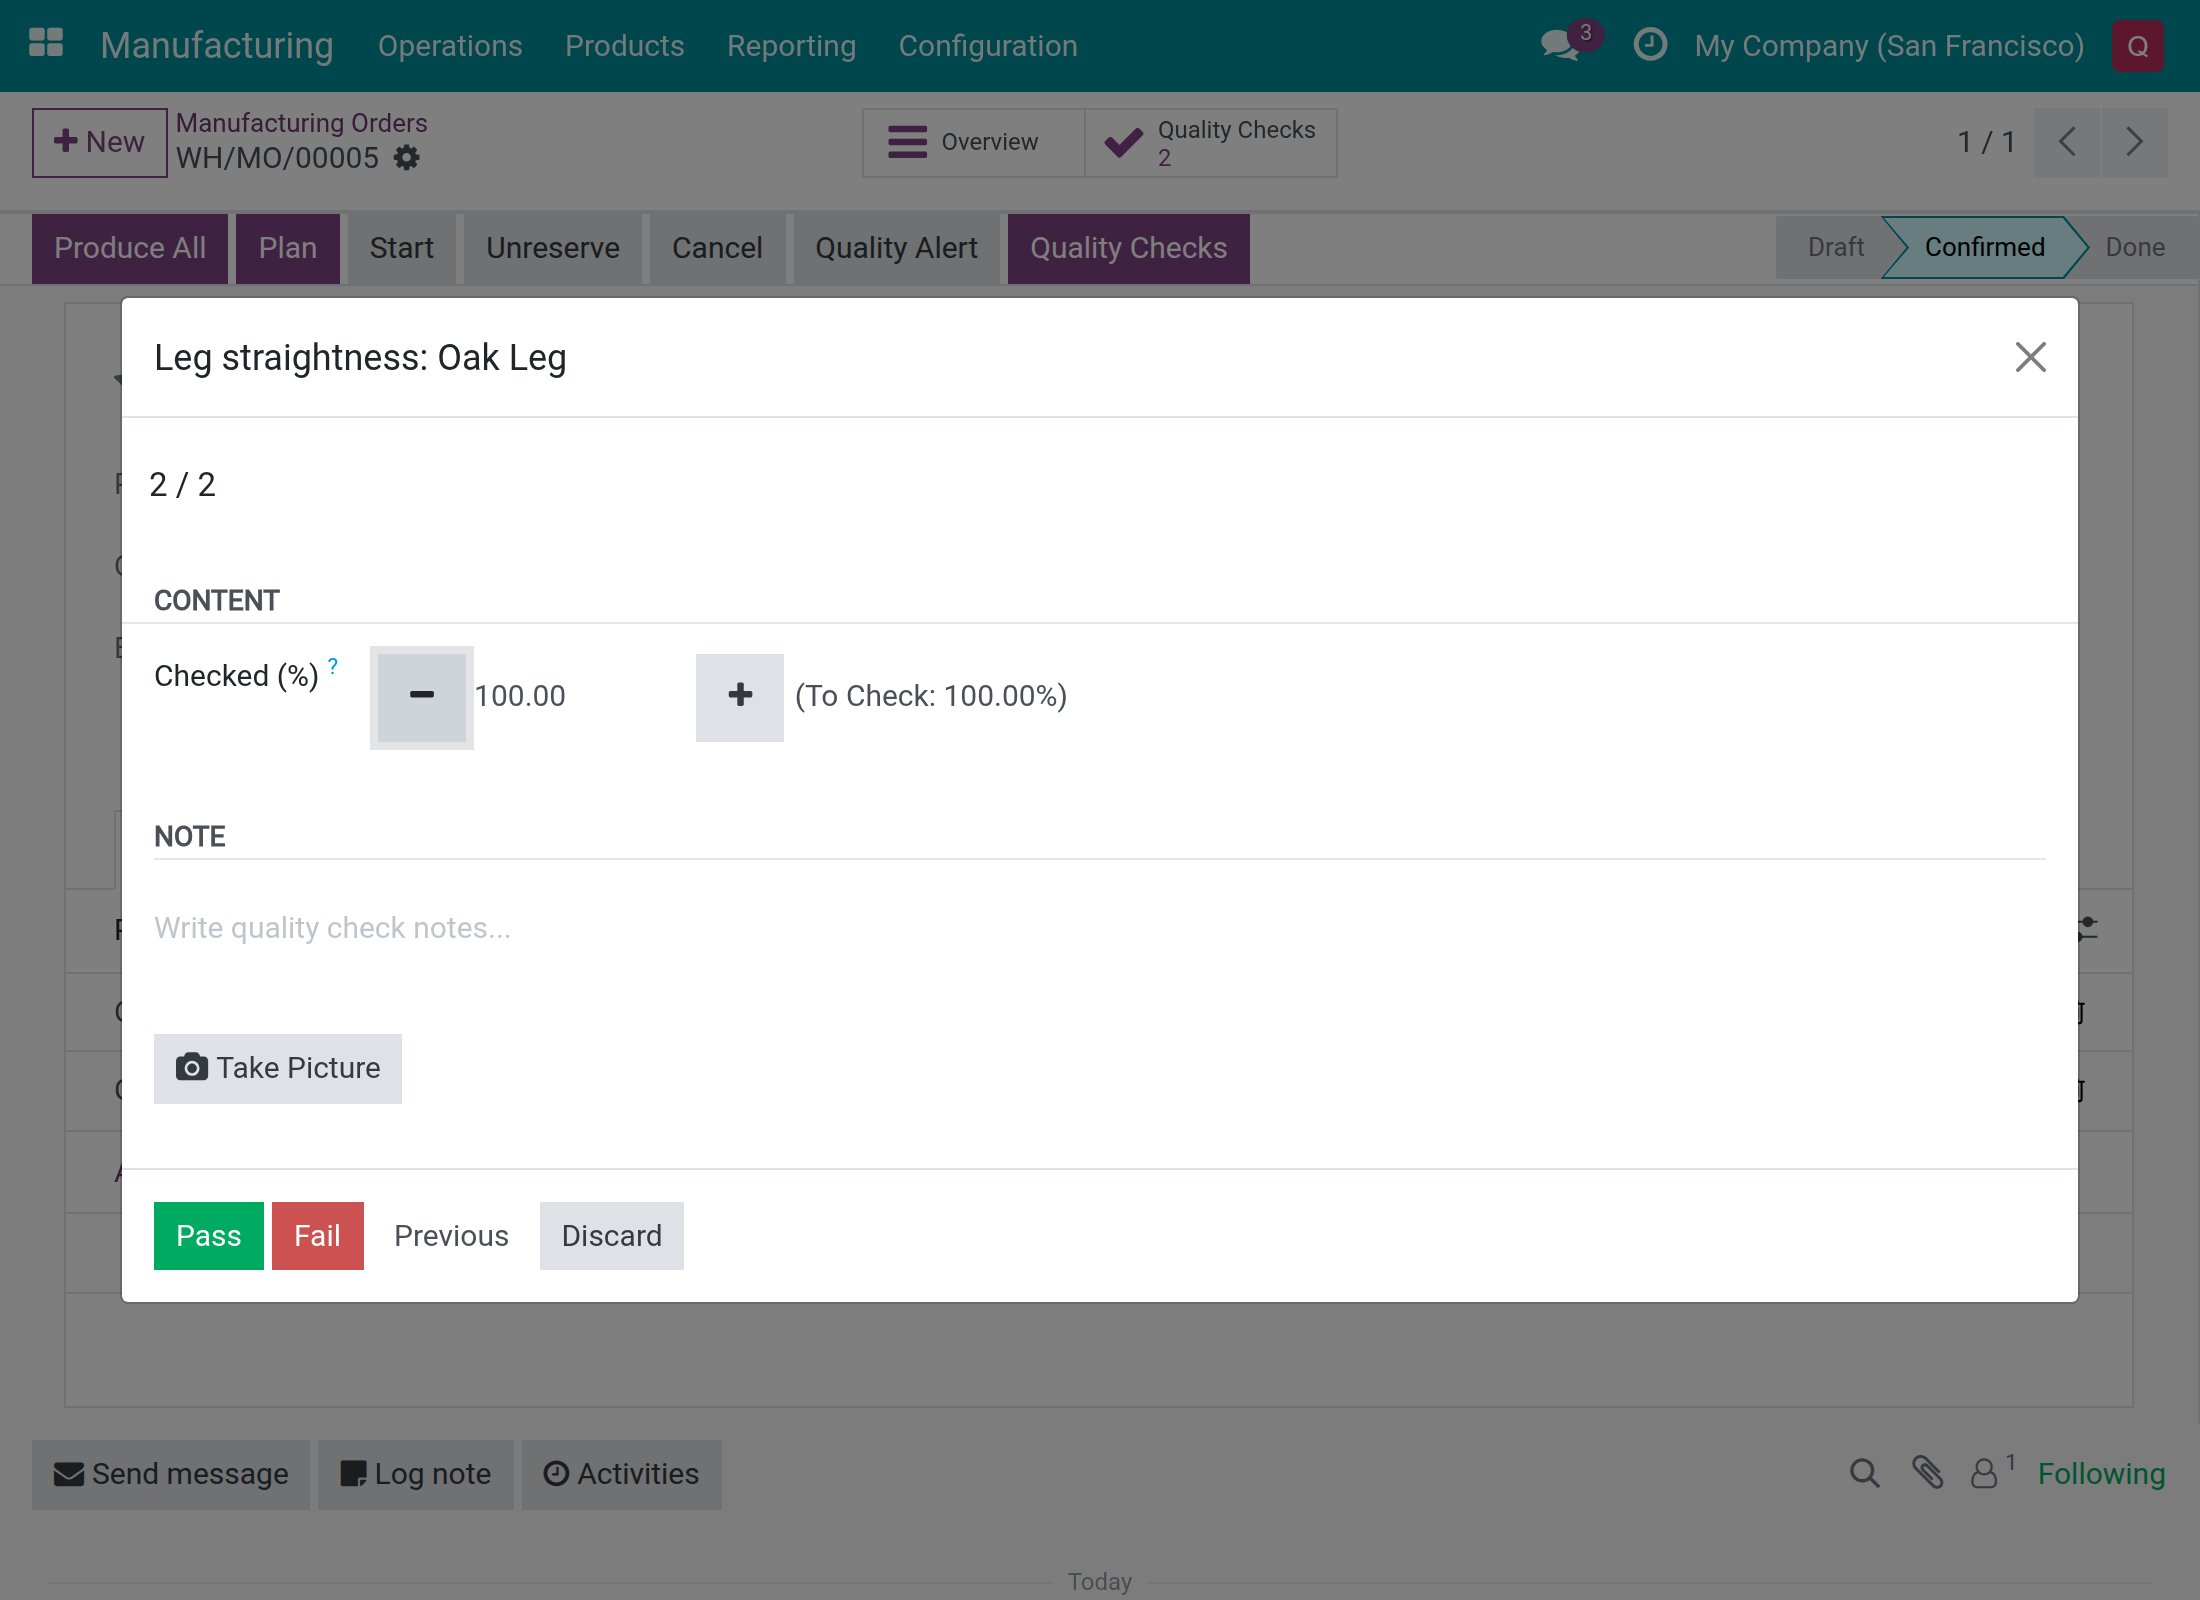
Task: Open the Operations menu
Action: click(450, 46)
